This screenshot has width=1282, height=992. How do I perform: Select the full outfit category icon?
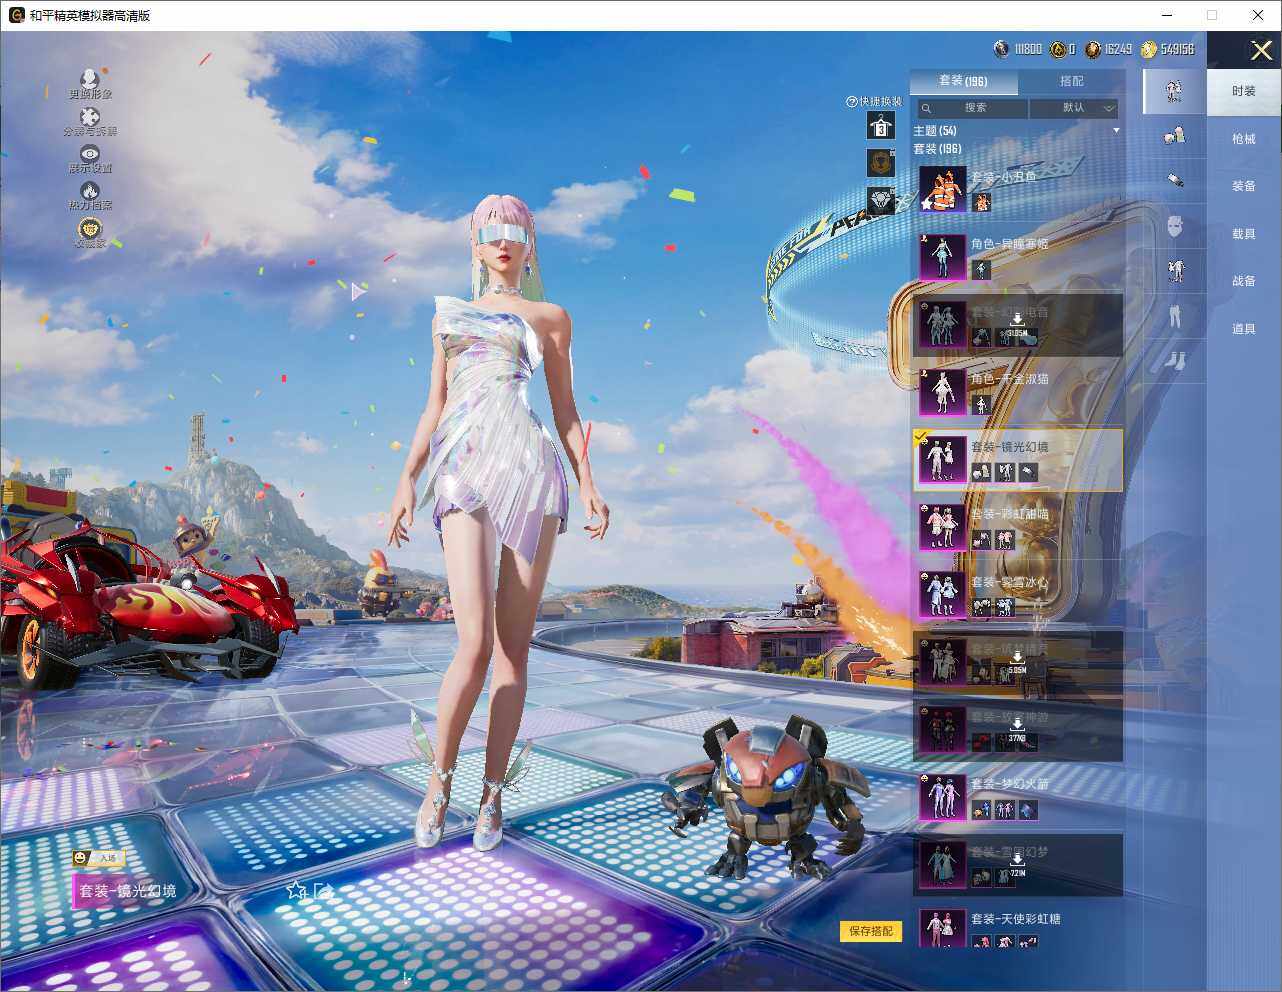[x=1174, y=90]
